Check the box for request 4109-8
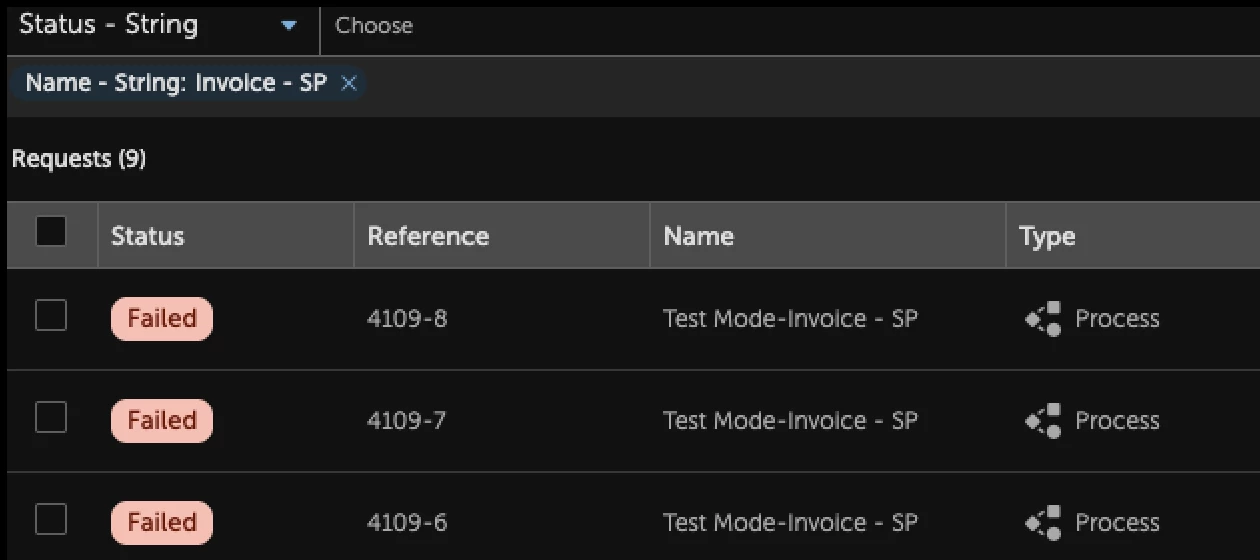The width and height of the screenshot is (1260, 560). [x=51, y=316]
